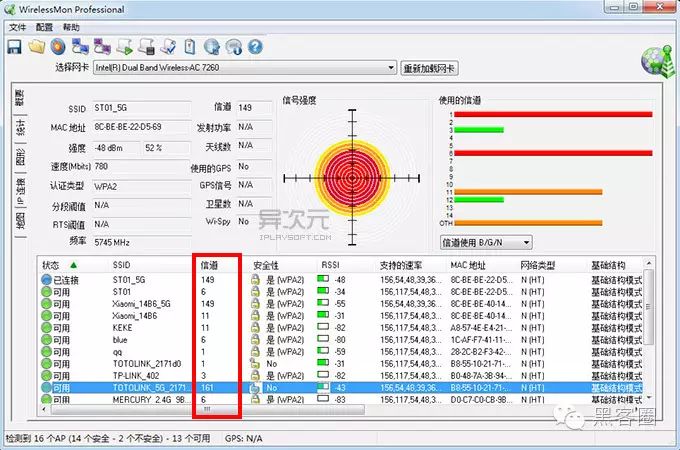Open the 帮助 menu
Image resolution: width=680 pixels, height=450 pixels.
[x=71, y=27]
